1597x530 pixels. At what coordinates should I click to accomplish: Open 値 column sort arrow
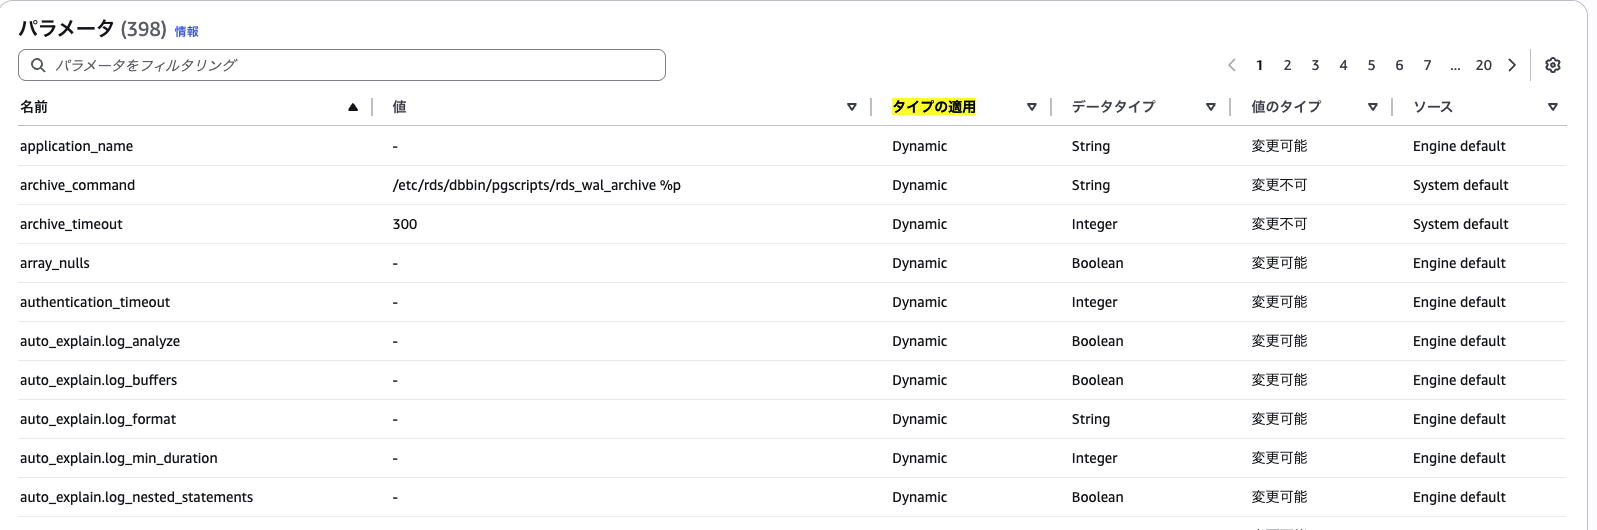[852, 107]
